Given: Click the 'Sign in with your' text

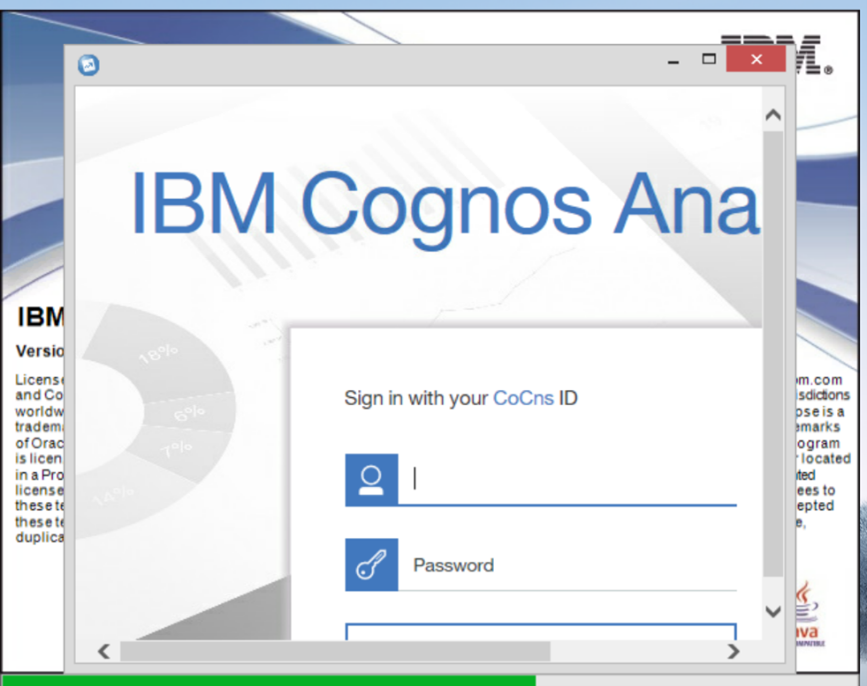Looking at the screenshot, I should [x=416, y=398].
